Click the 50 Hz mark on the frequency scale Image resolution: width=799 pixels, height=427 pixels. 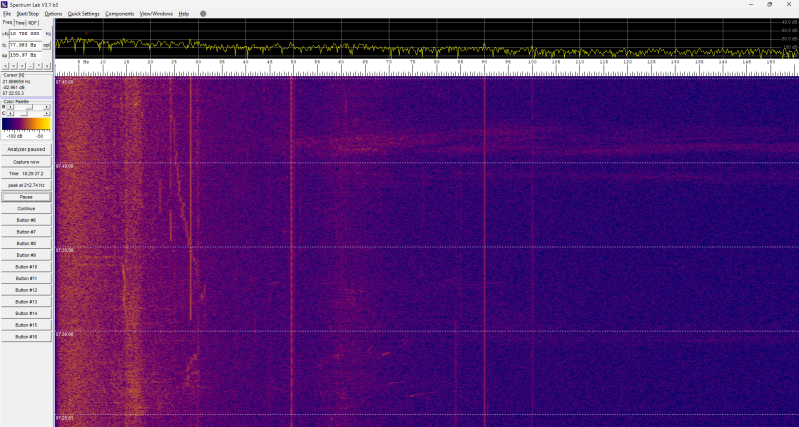(294, 62)
